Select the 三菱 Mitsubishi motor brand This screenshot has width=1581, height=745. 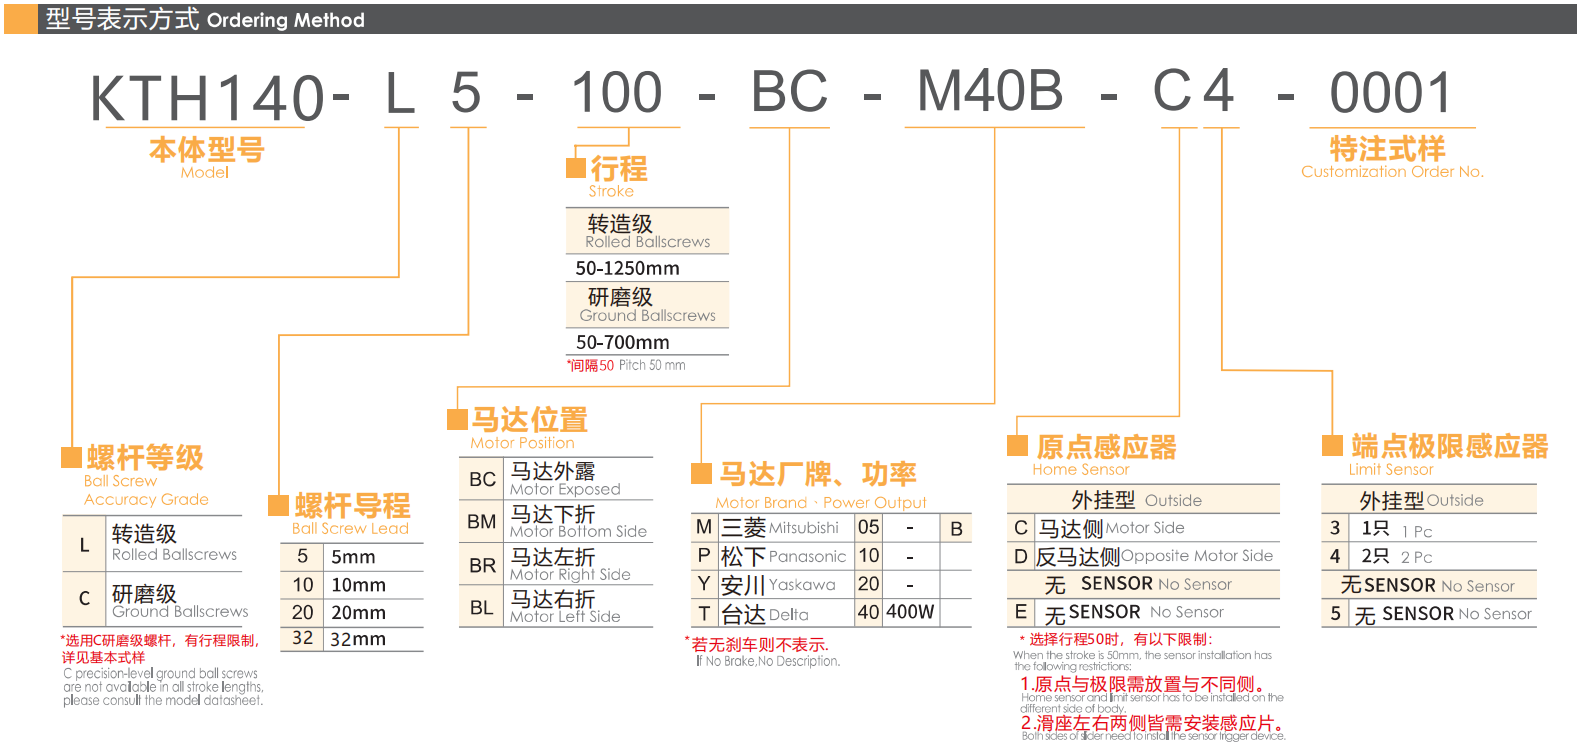[779, 528]
